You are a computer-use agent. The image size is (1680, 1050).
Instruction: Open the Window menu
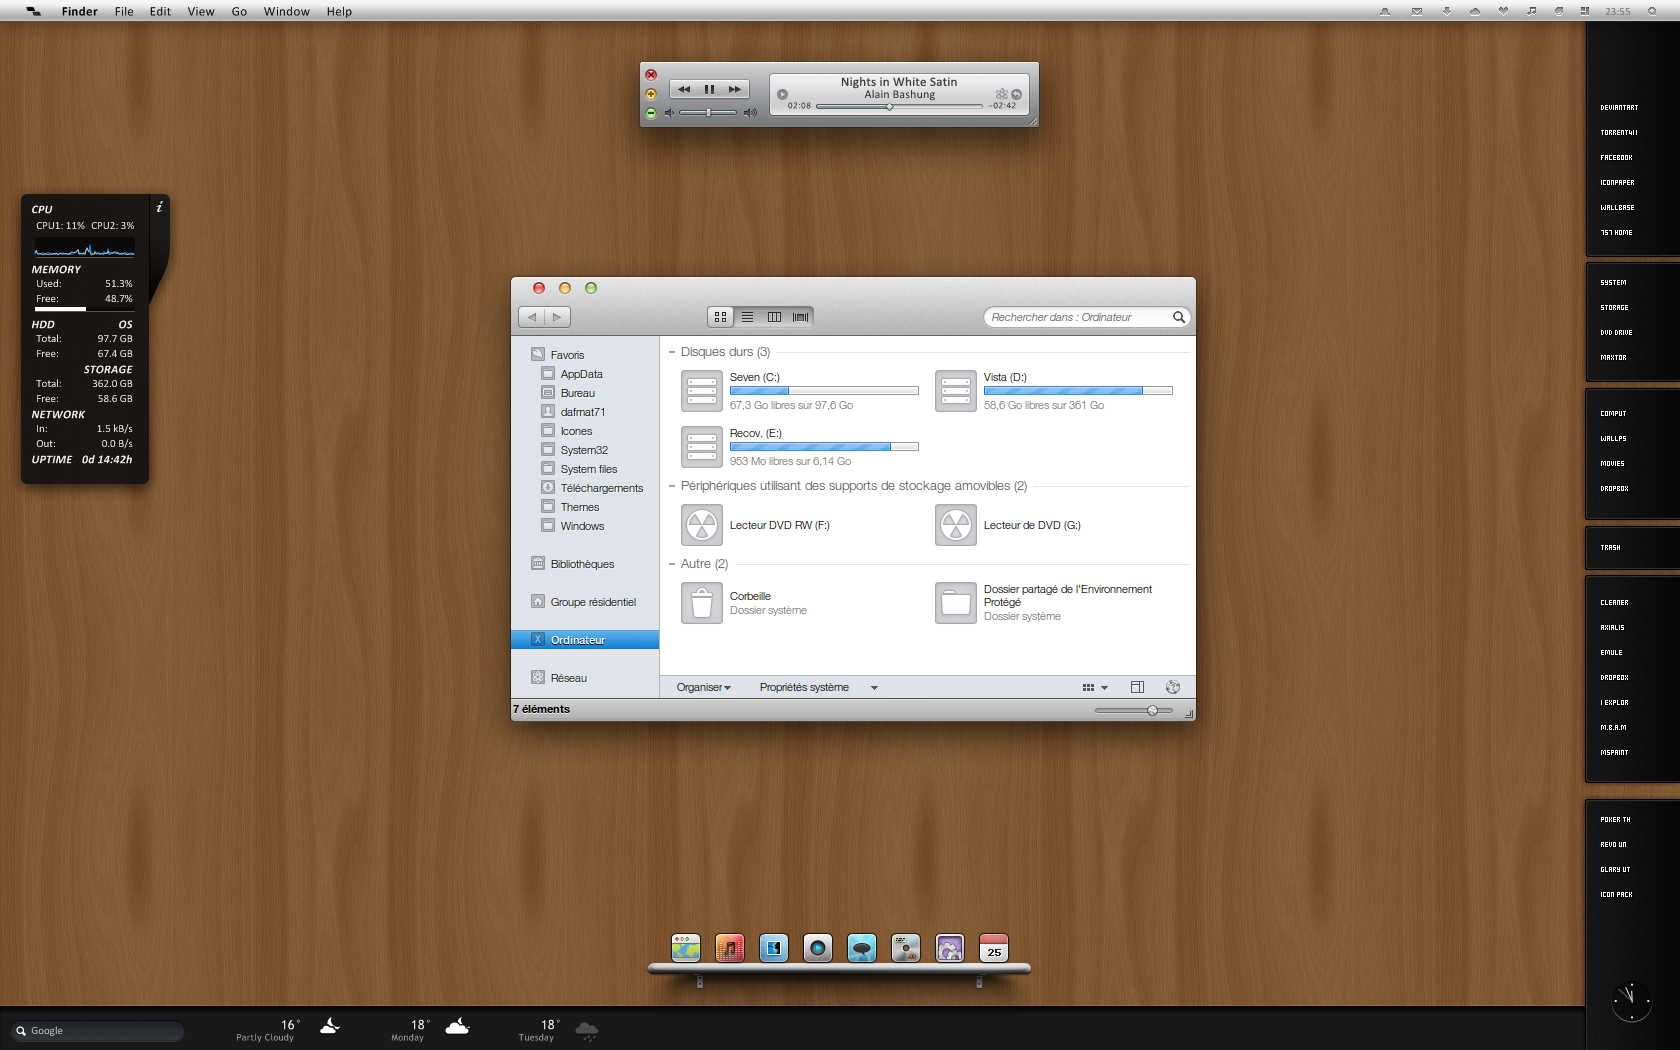click(286, 12)
